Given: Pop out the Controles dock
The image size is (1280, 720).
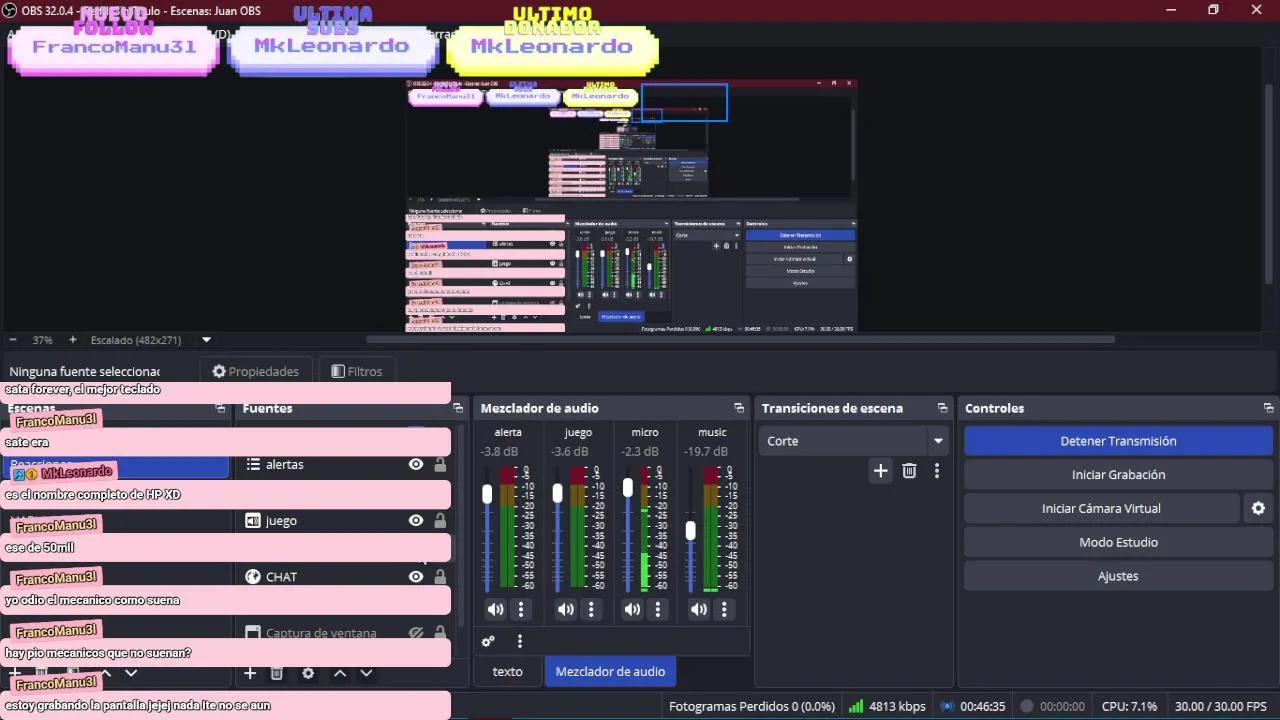Looking at the screenshot, I should point(1268,408).
